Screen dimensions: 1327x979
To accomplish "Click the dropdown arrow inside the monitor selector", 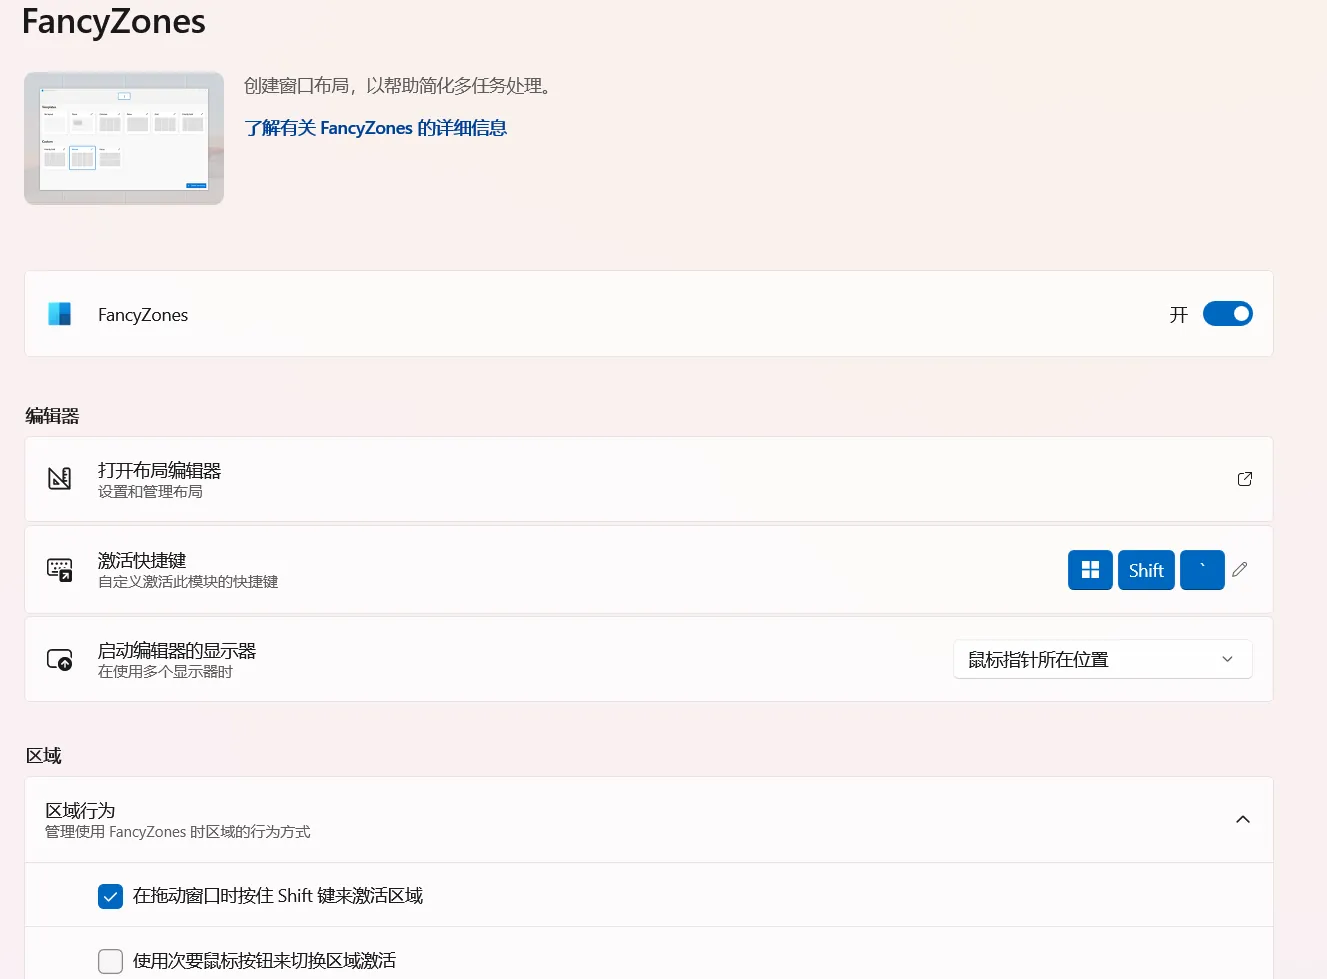I will tap(1227, 659).
